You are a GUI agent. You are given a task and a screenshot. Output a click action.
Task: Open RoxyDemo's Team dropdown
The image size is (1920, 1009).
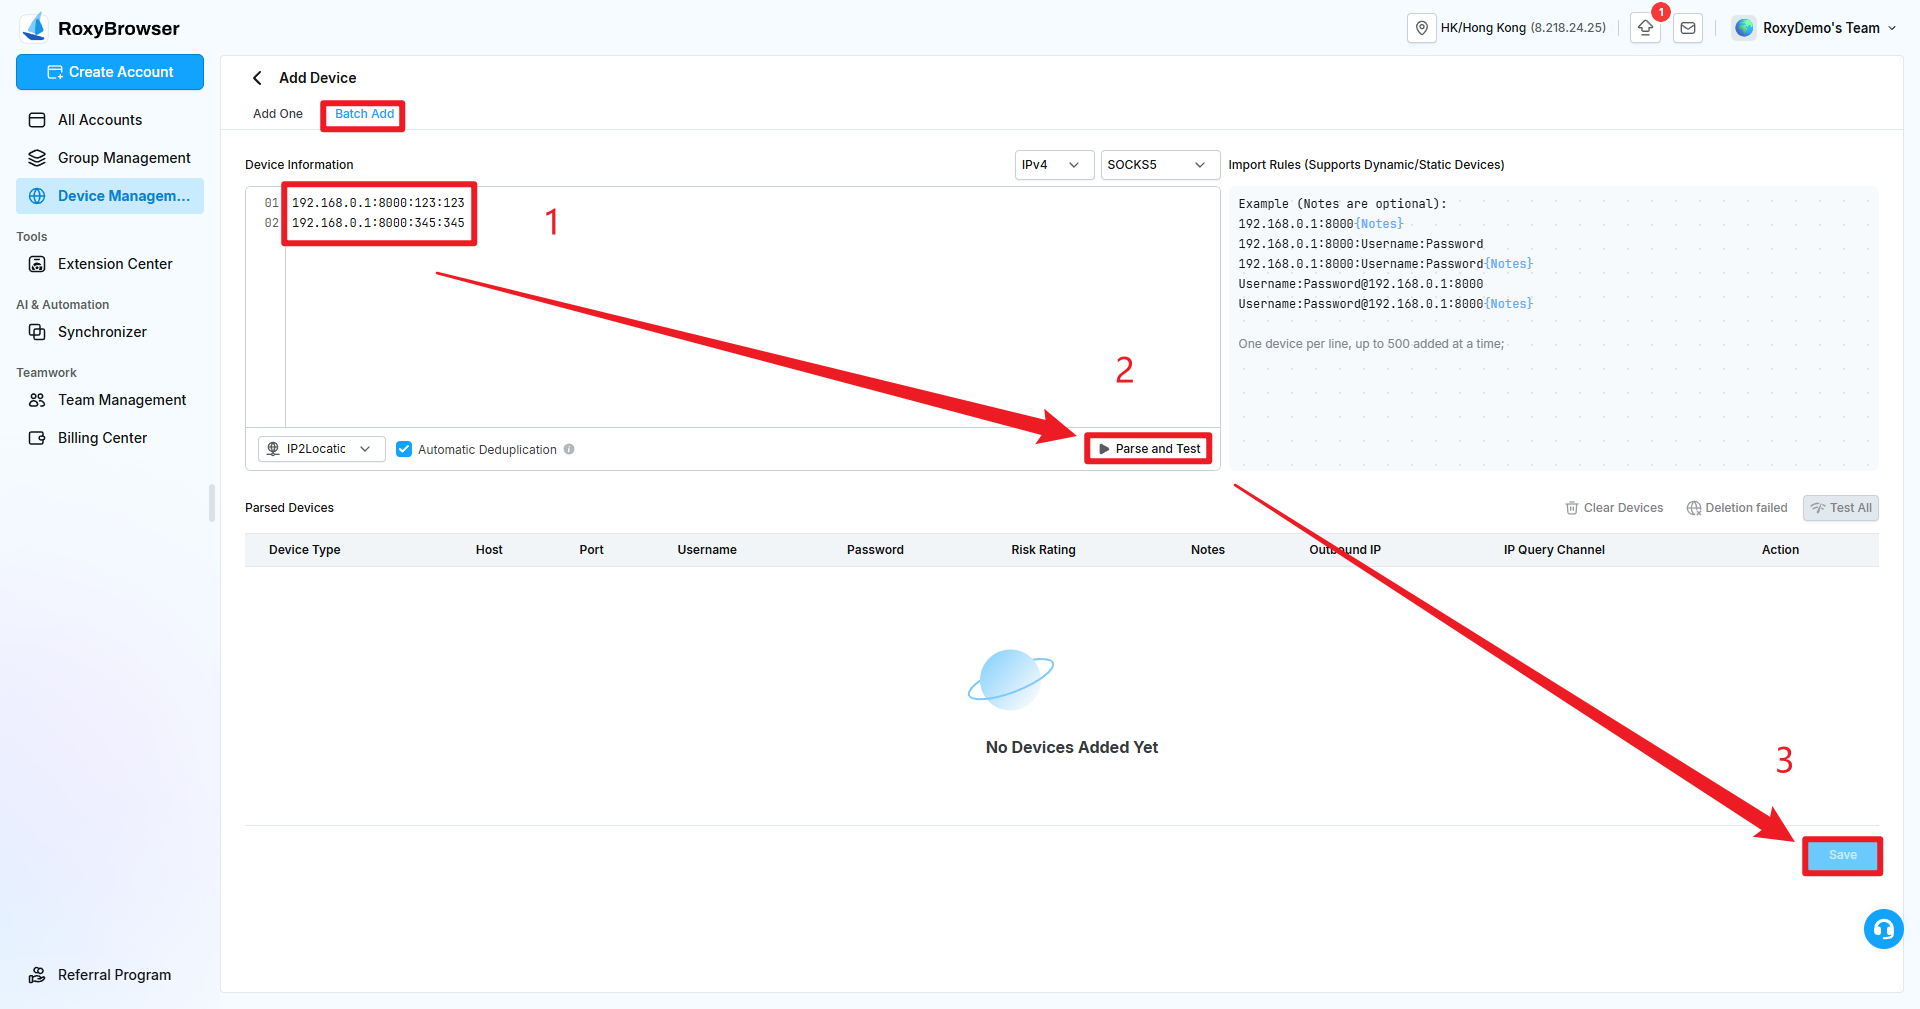click(x=1814, y=28)
